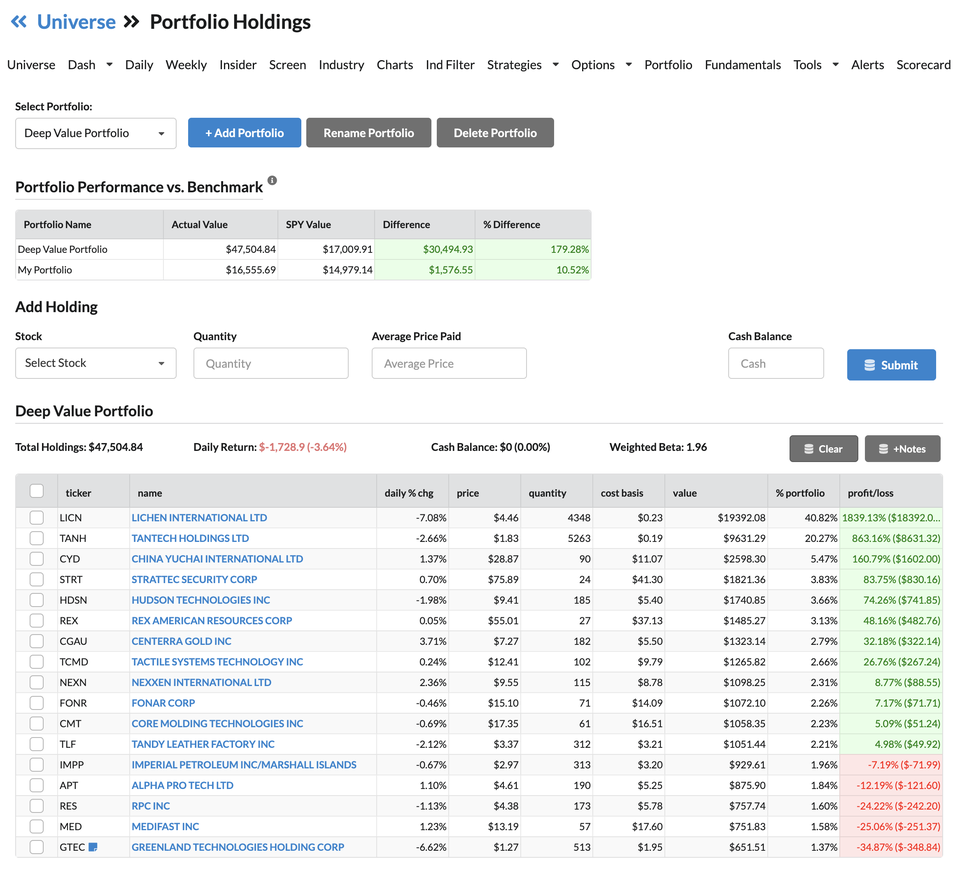Viewport: 960px width, 873px height.
Task: Check the CYD row checkbox
Action: pyautogui.click(x=37, y=559)
